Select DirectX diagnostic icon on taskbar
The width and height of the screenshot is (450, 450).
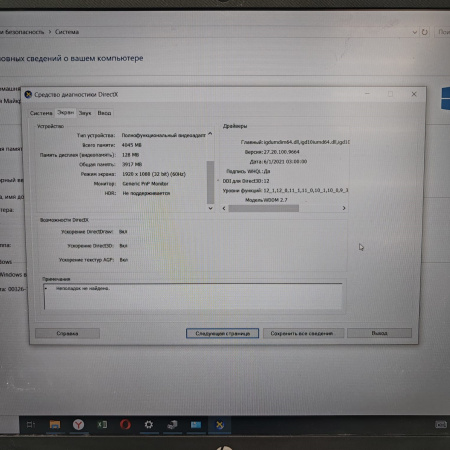pos(219,425)
